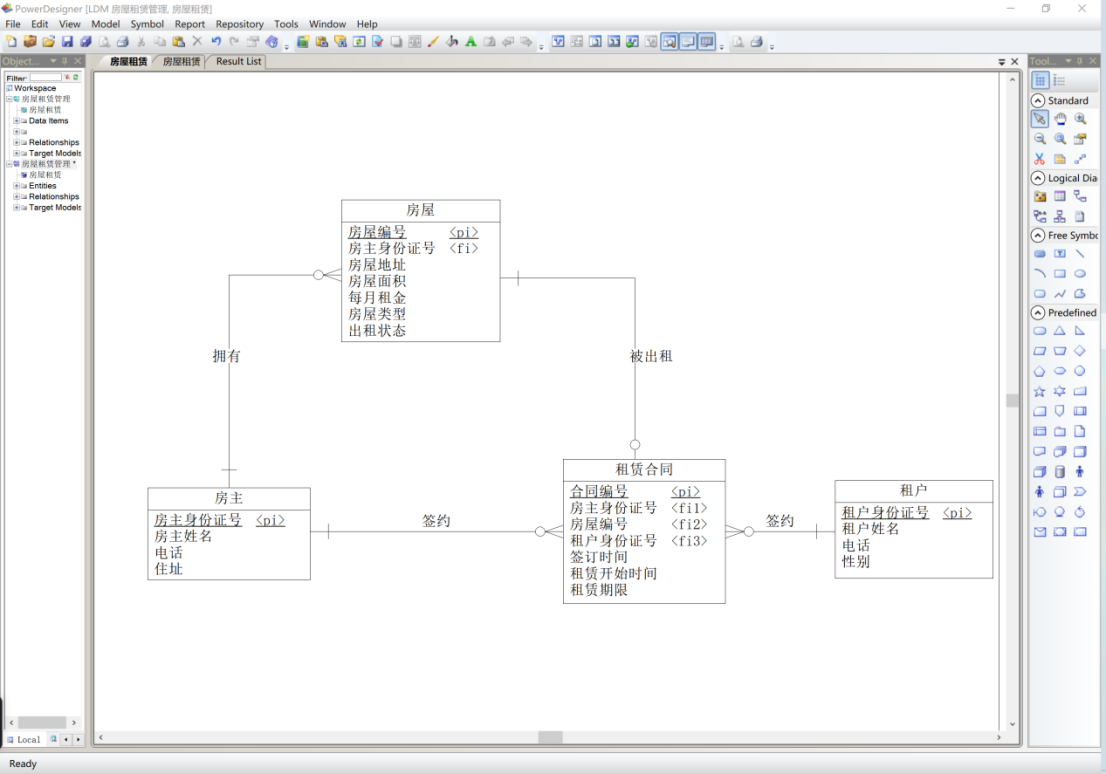Click the line style pencil icon in toolbar
This screenshot has height=774, width=1106.
click(433, 42)
